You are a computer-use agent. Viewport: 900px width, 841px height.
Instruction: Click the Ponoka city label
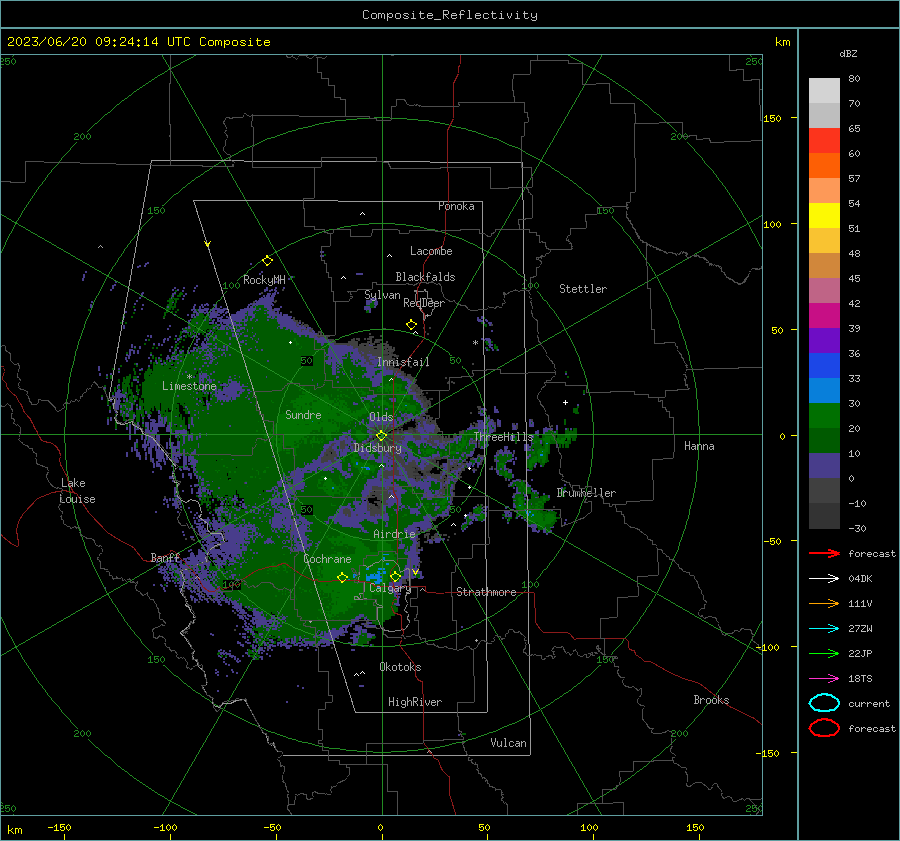[456, 206]
